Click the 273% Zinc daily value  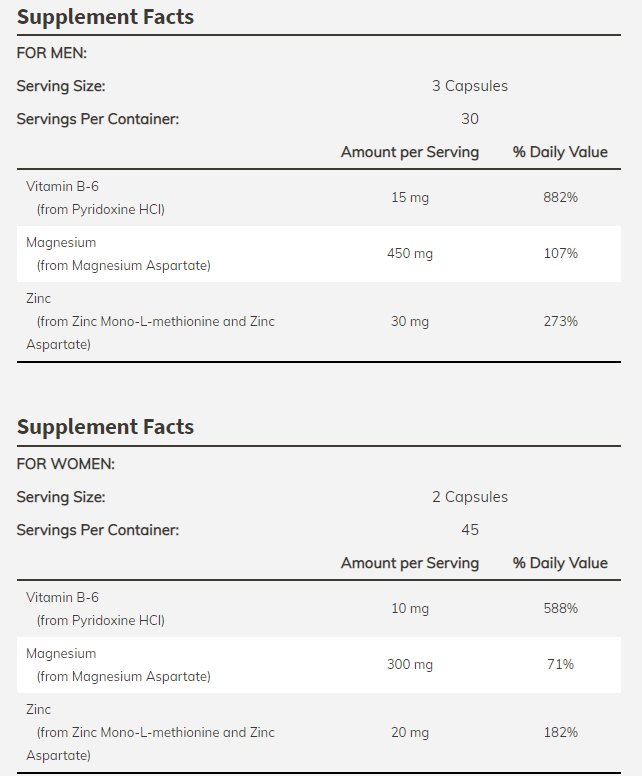pyautogui.click(x=560, y=321)
